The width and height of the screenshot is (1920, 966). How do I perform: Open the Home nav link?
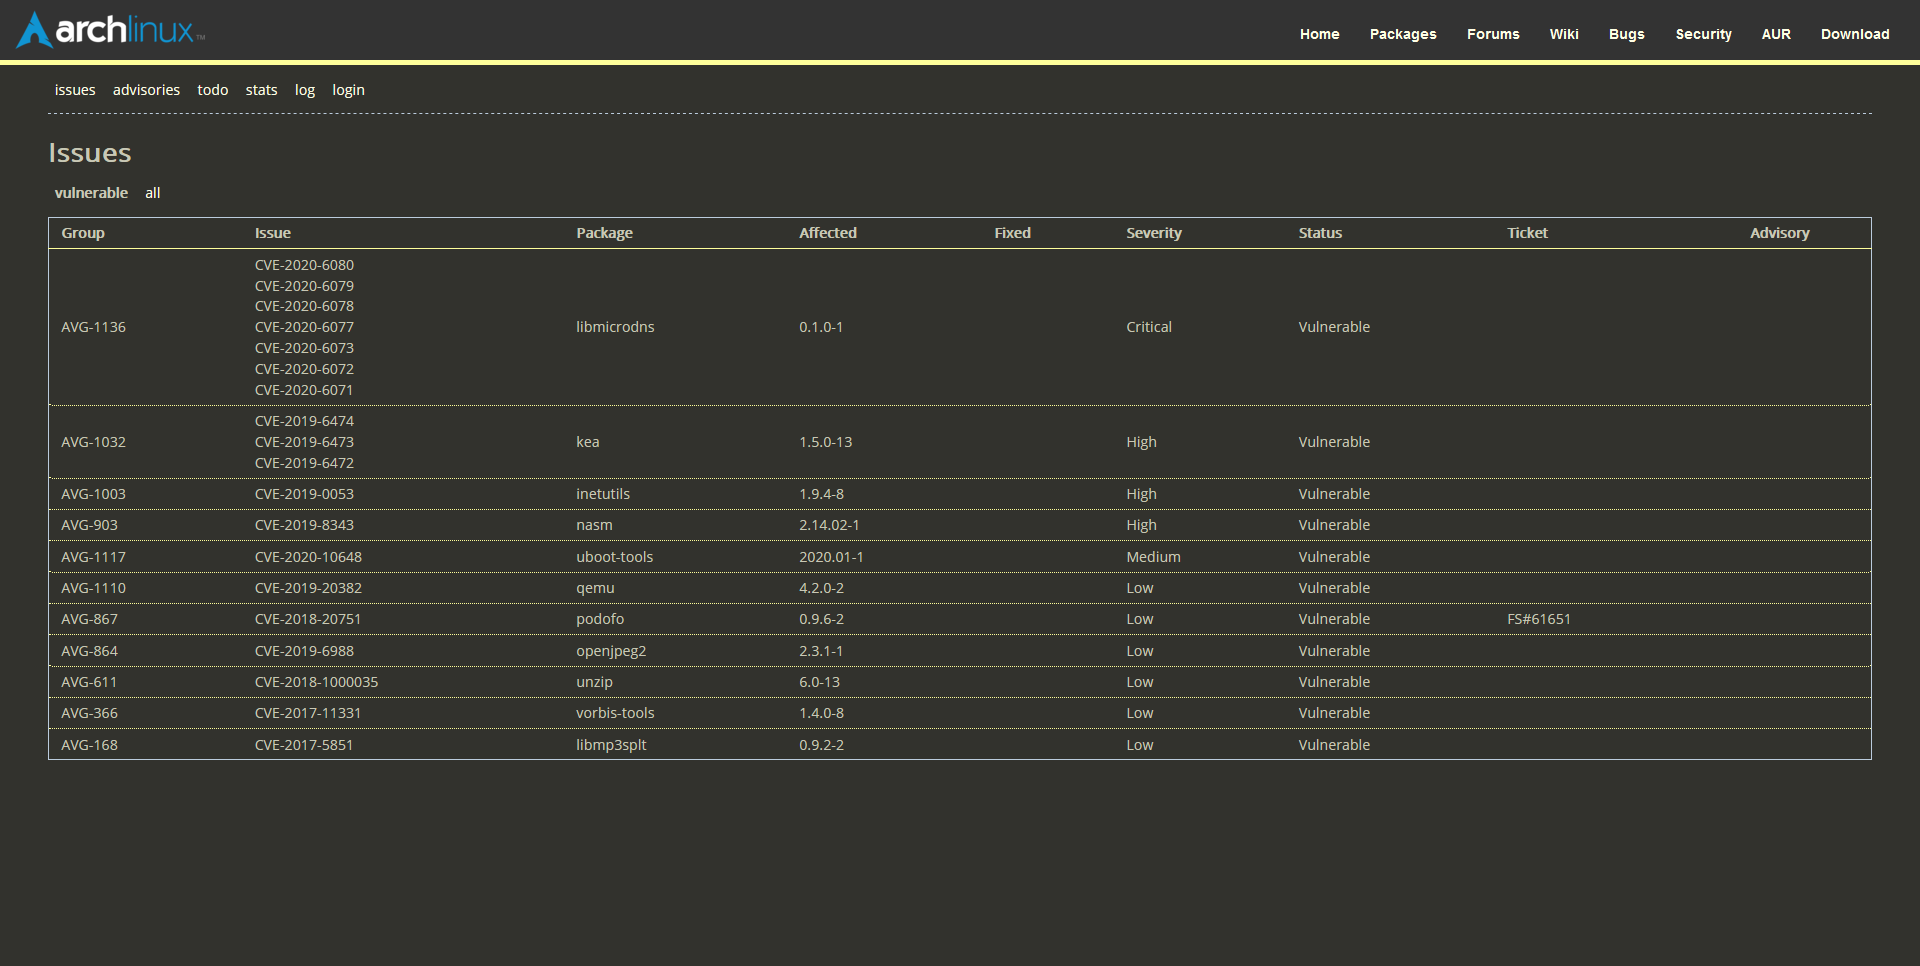(x=1319, y=34)
